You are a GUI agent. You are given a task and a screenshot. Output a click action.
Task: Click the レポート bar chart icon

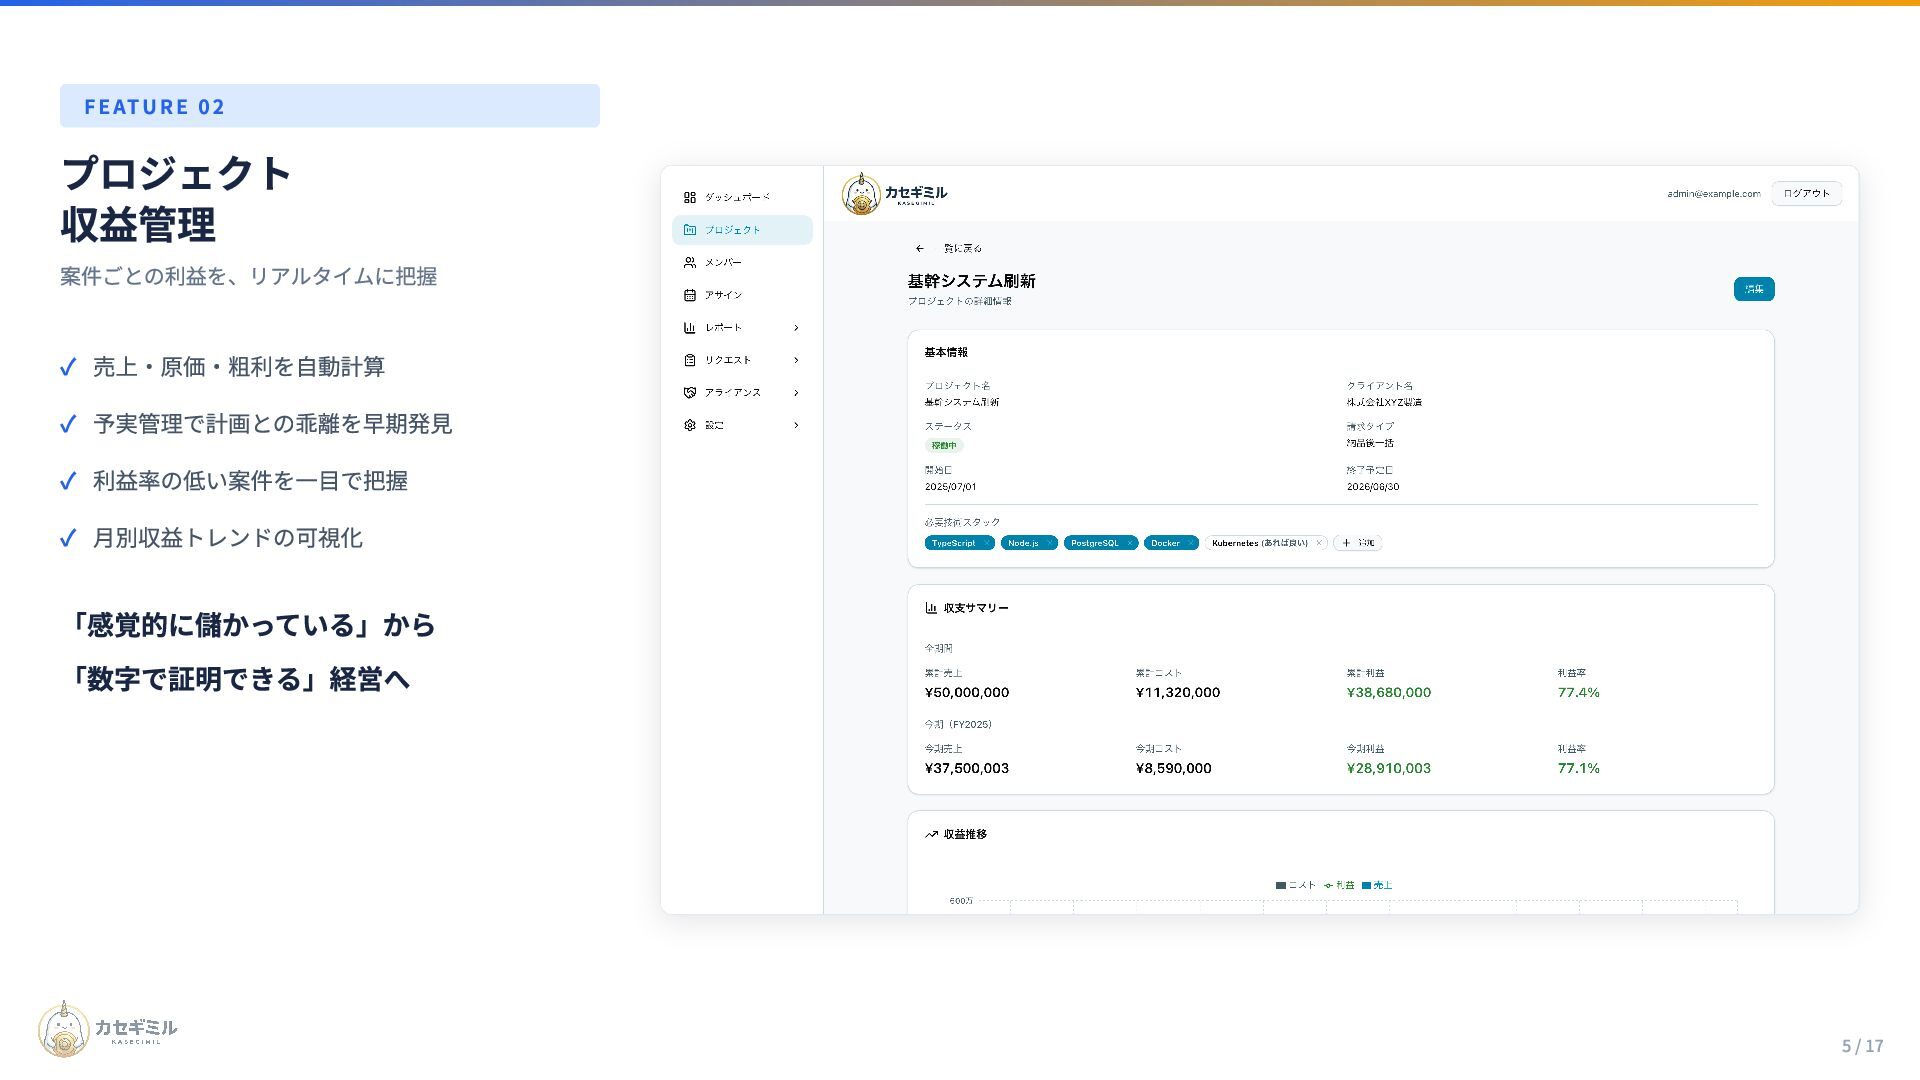point(689,328)
